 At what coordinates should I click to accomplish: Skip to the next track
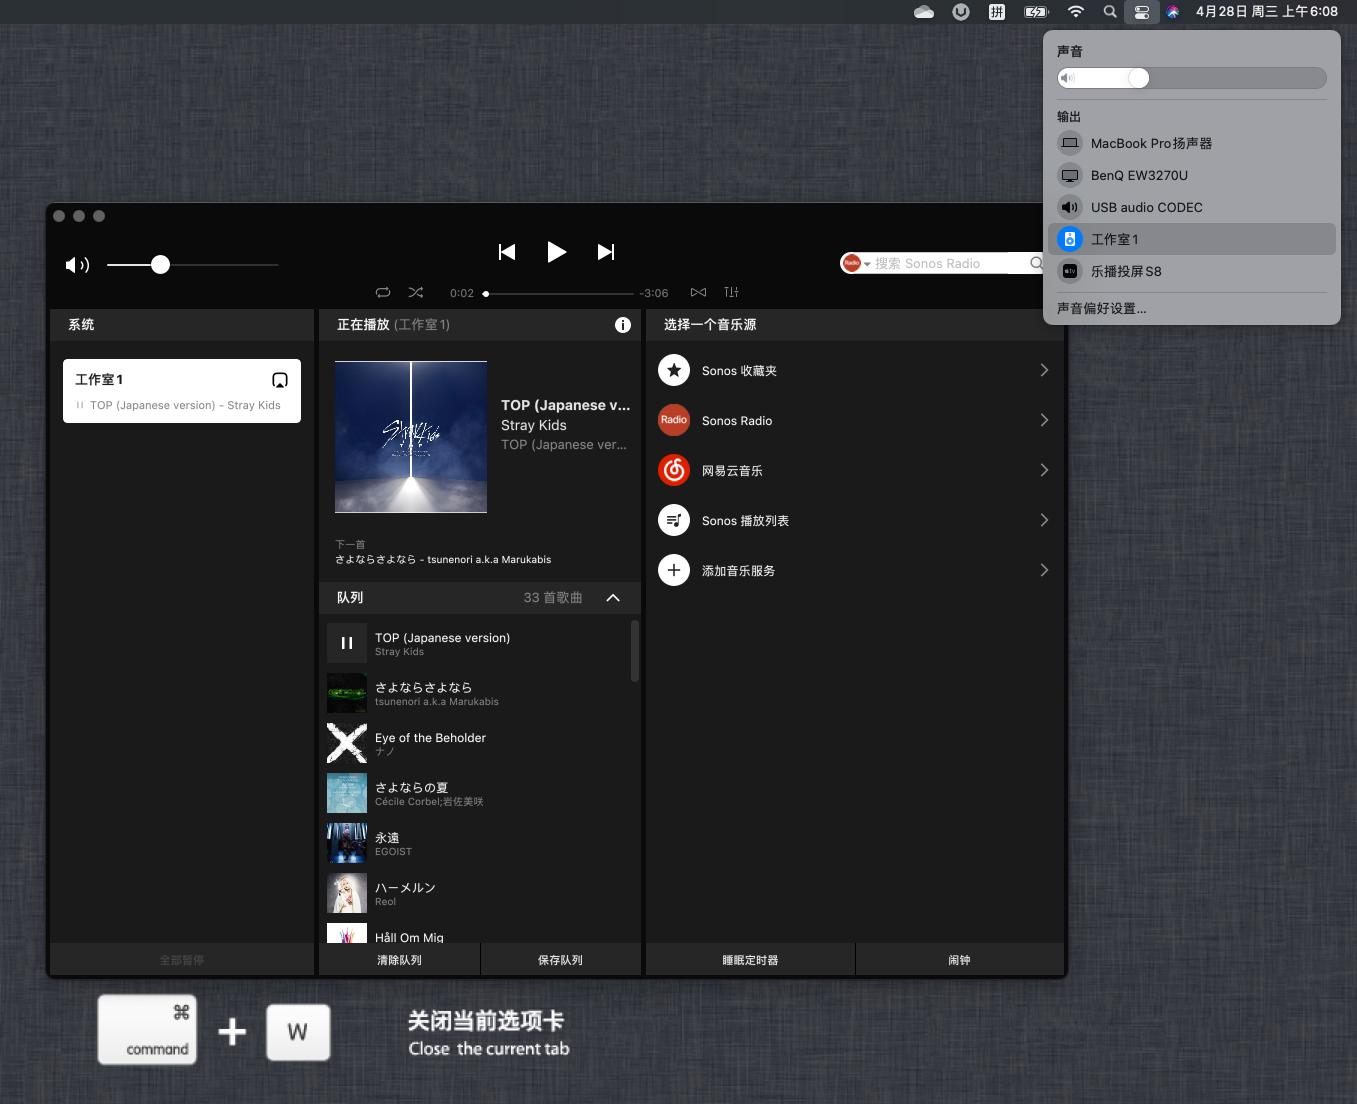[606, 252]
